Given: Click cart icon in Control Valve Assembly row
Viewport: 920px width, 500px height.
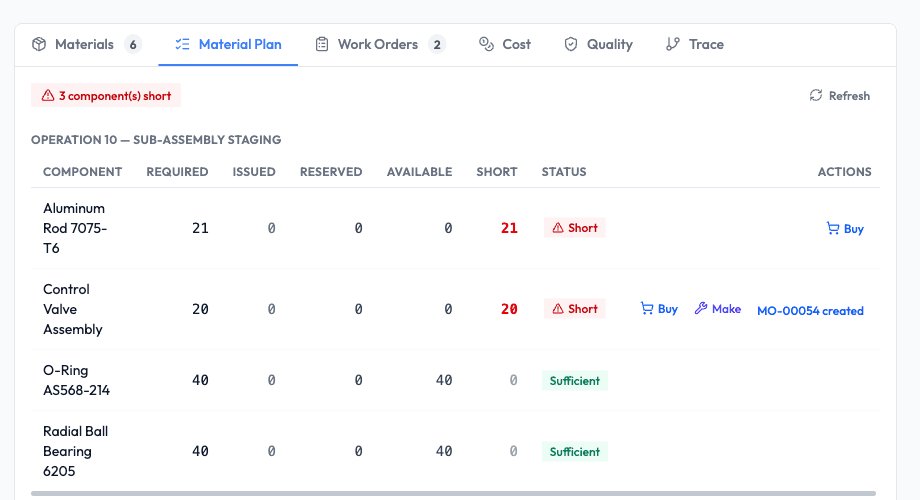Looking at the screenshot, I should (647, 309).
